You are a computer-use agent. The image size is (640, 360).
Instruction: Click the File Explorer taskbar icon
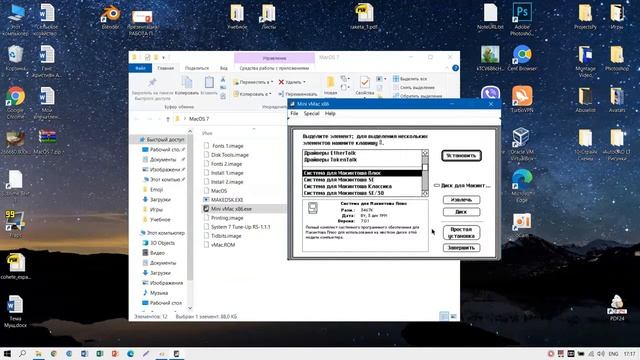pyautogui.click(x=38, y=353)
